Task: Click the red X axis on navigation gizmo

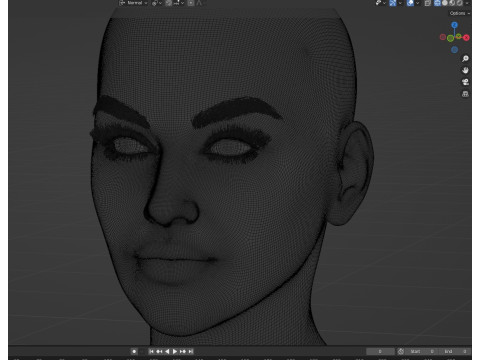Action: (466, 38)
